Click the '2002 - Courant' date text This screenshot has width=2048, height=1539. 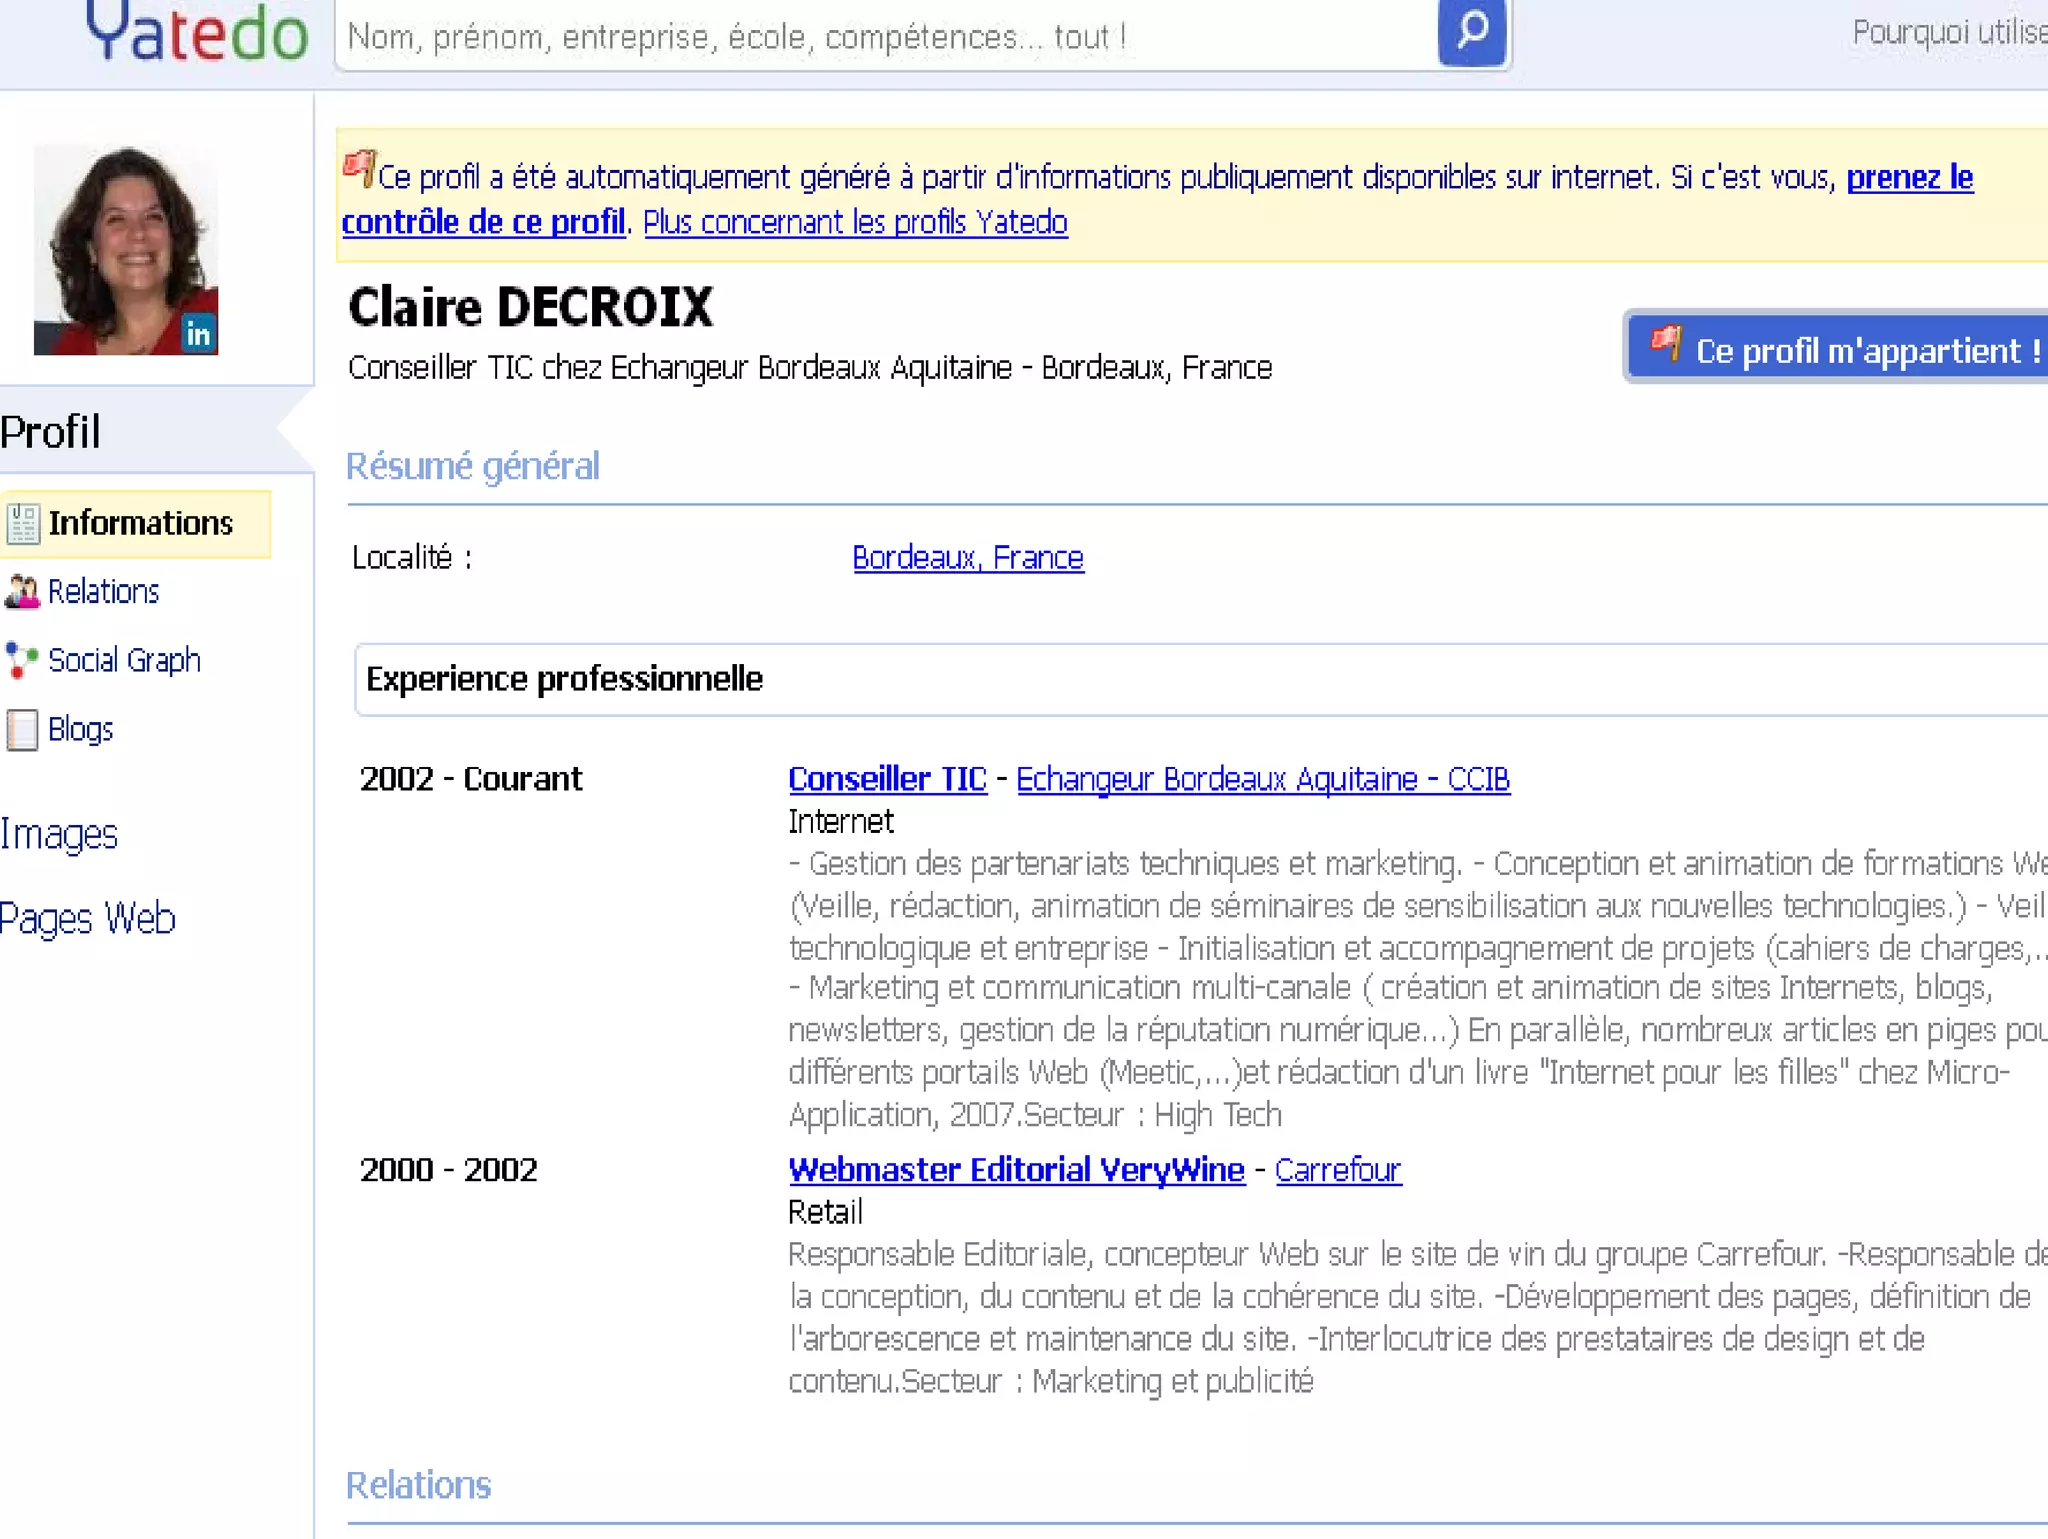pos(470,779)
